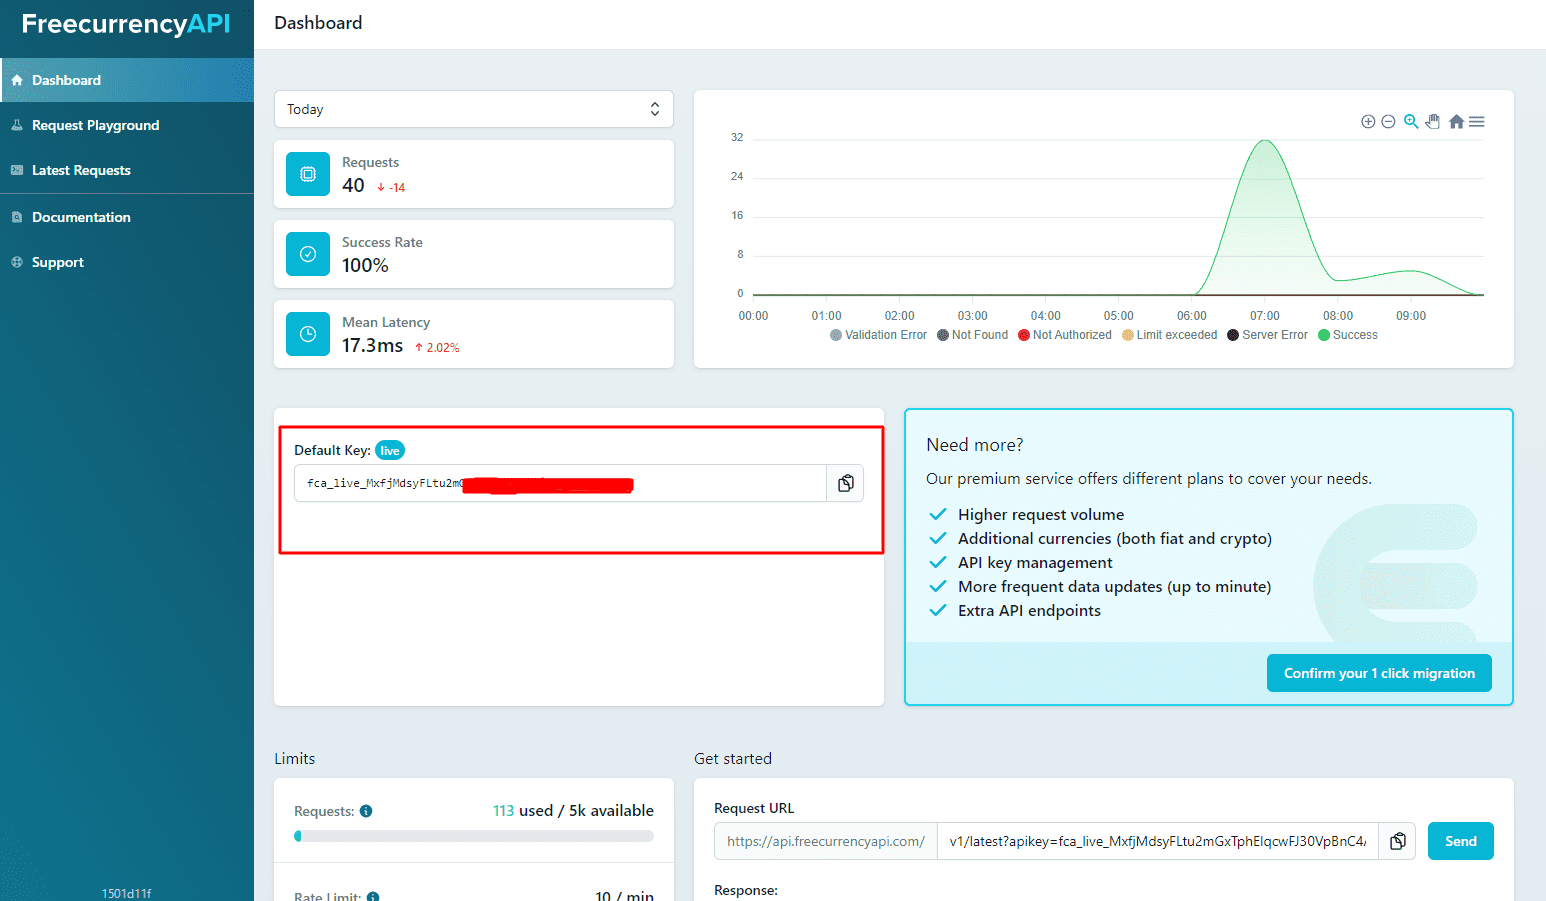Click the requests usage progress bar
1546x901 pixels.
coord(474,836)
